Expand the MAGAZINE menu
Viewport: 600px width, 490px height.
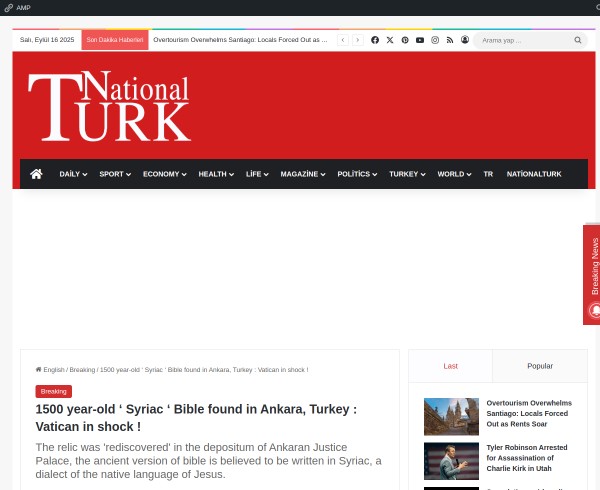[303, 174]
